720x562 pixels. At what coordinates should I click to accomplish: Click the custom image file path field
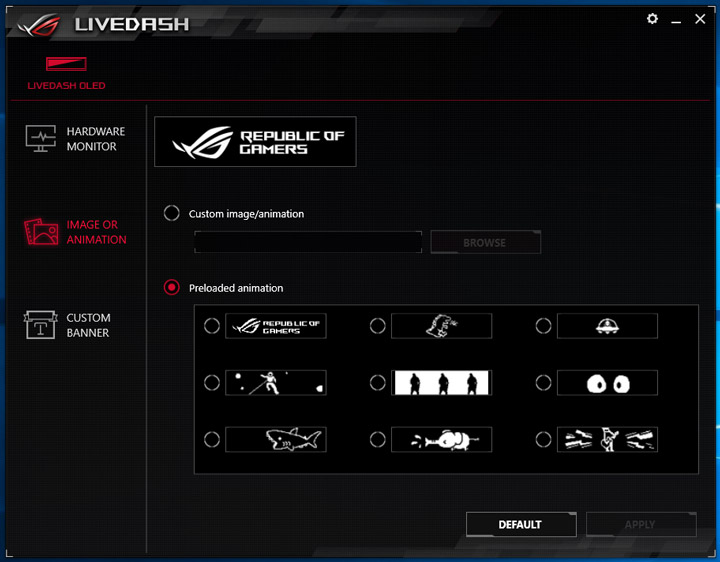coord(308,242)
